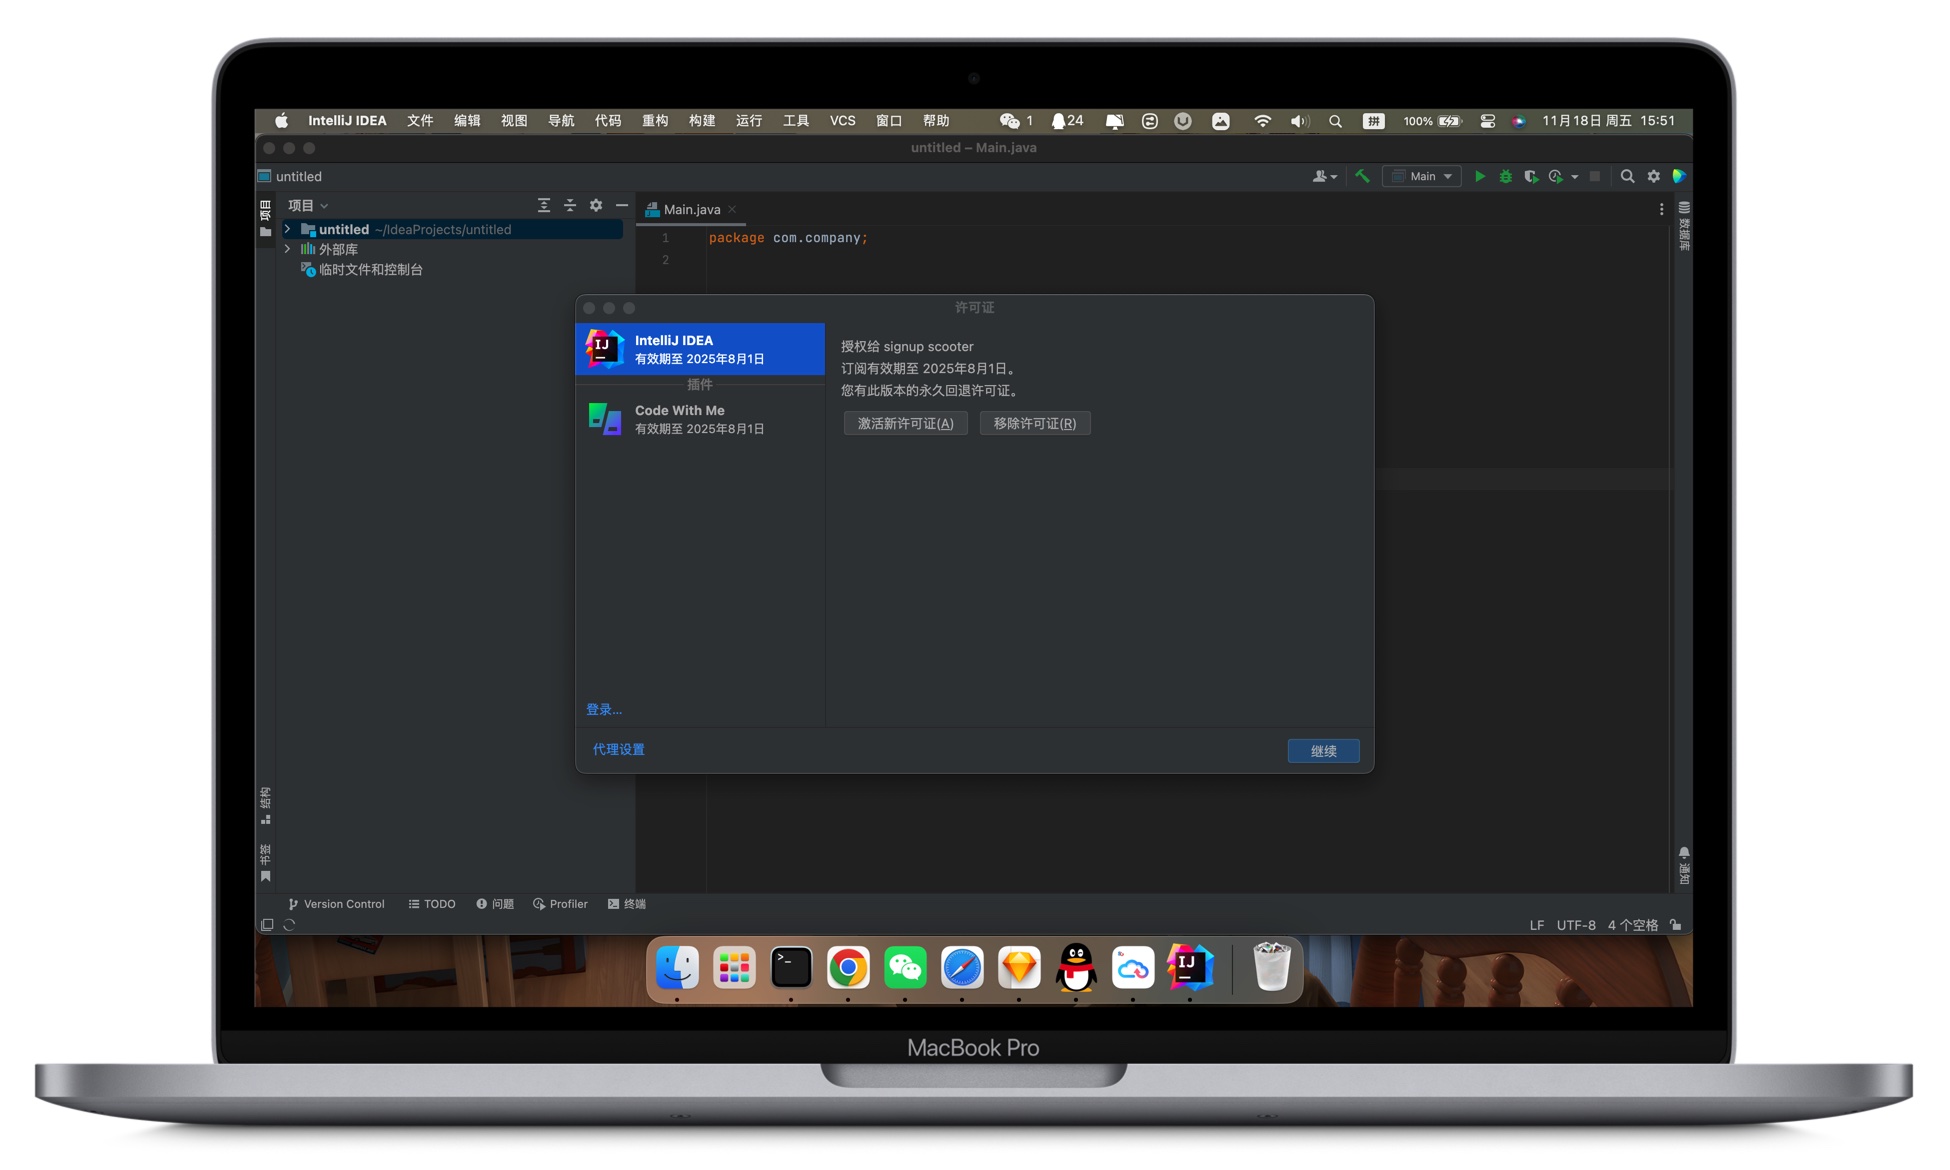Viewport: 1950px width, 1170px height.
Task: Click the 登录... link
Action: (604, 709)
